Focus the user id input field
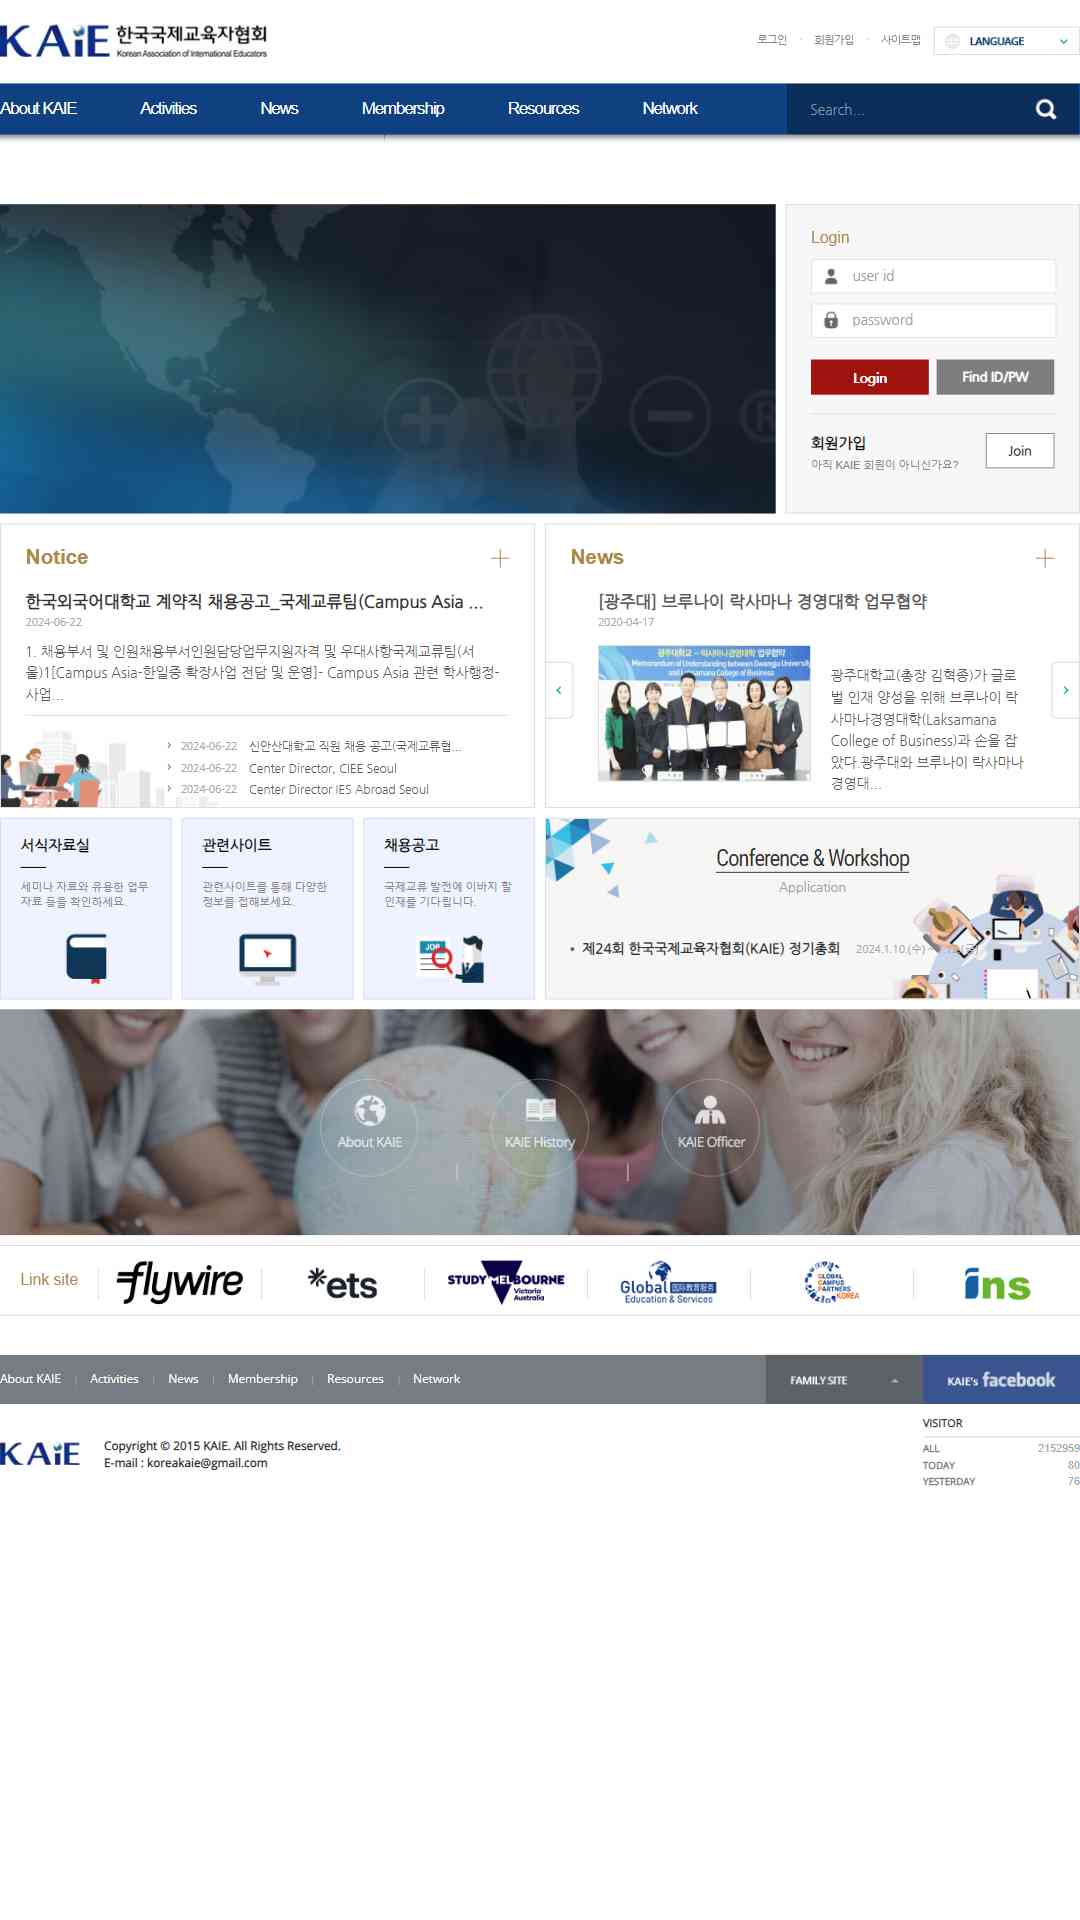Image resolution: width=1080 pixels, height=1920 pixels. (x=933, y=276)
